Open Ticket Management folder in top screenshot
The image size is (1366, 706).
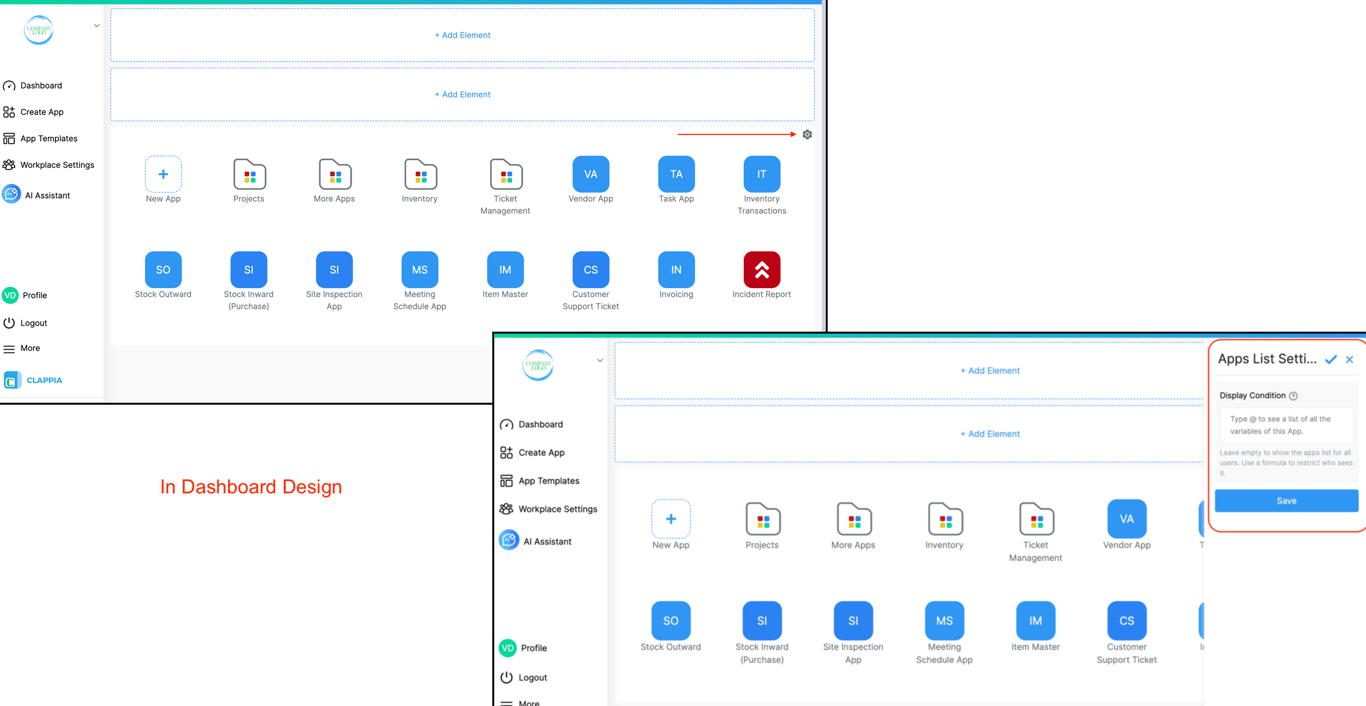click(x=505, y=174)
